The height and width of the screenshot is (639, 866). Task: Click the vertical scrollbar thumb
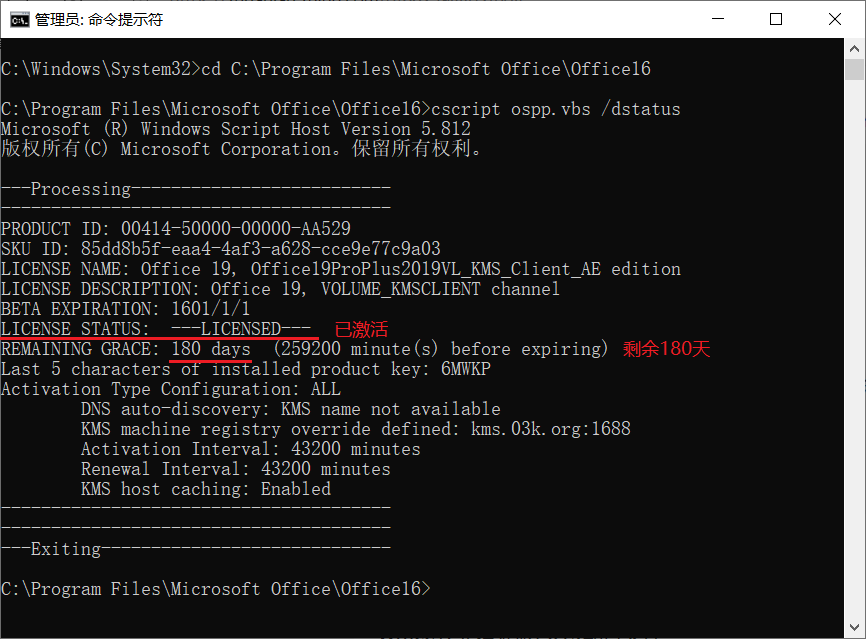click(x=854, y=70)
